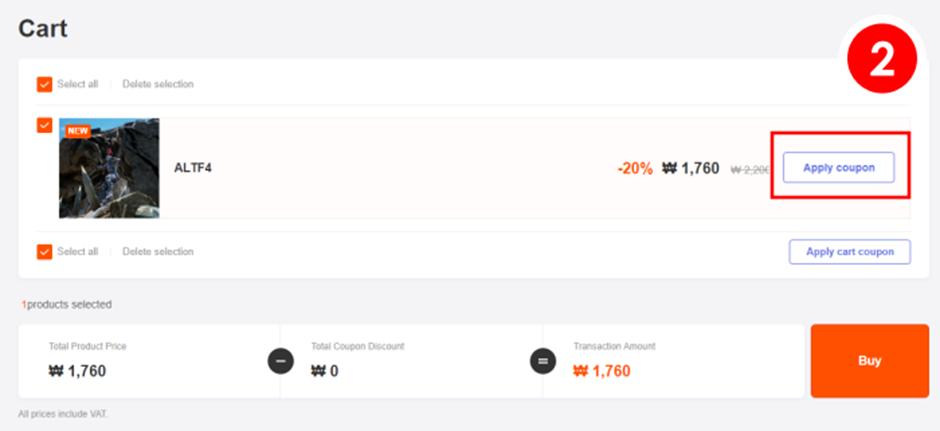Click the red step number 2 badge
940x431 pixels.
(x=882, y=61)
